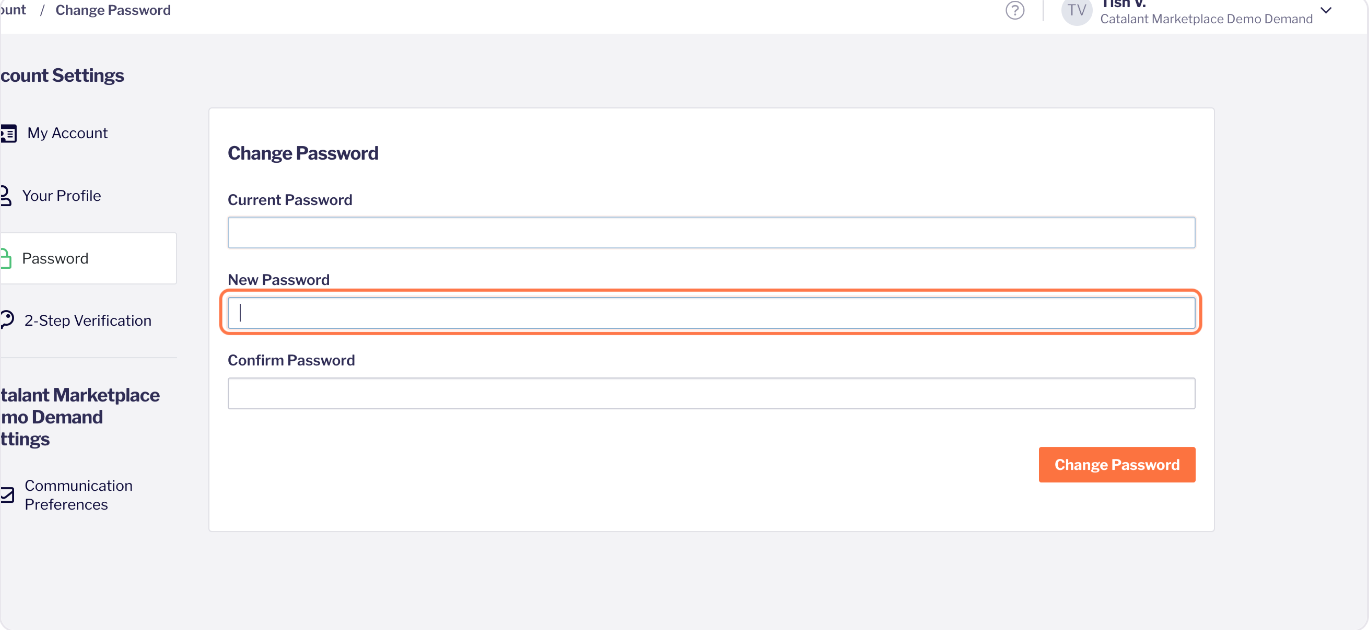The width and height of the screenshot is (1372, 630).
Task: Click the Communication Preferences envelope icon
Action: pos(7,495)
